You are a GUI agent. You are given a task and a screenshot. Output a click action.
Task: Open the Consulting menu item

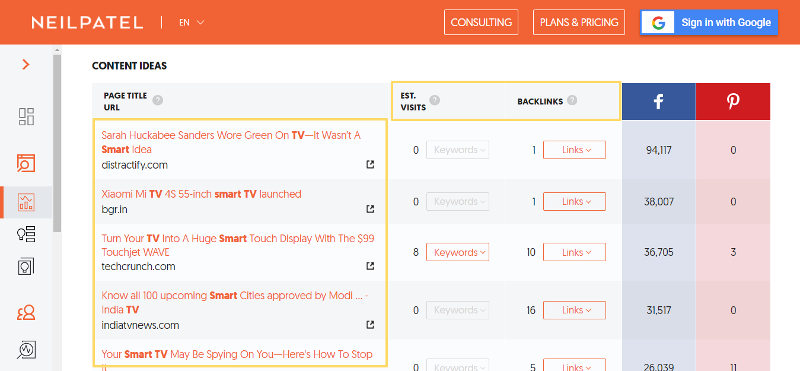click(x=481, y=22)
